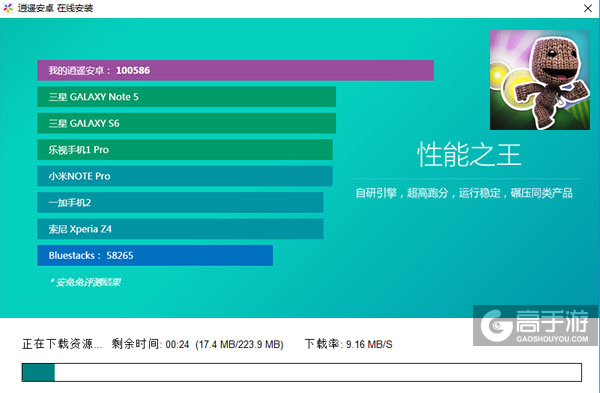Click the remaining time 00:24 value
This screenshot has height=393, width=600.
[x=178, y=345]
